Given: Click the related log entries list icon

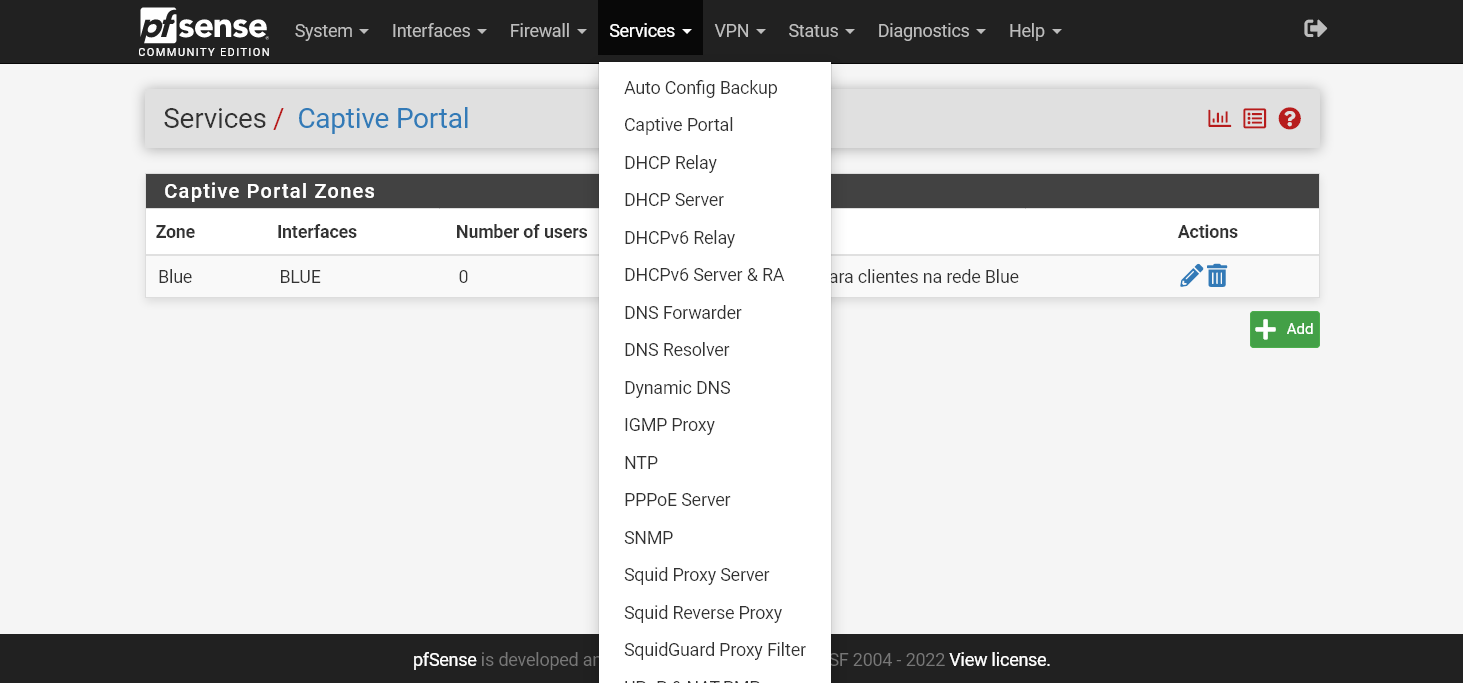Looking at the screenshot, I should 1254,118.
